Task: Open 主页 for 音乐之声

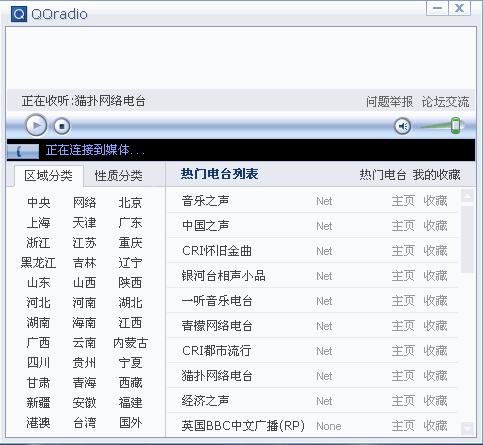Action: pos(403,201)
